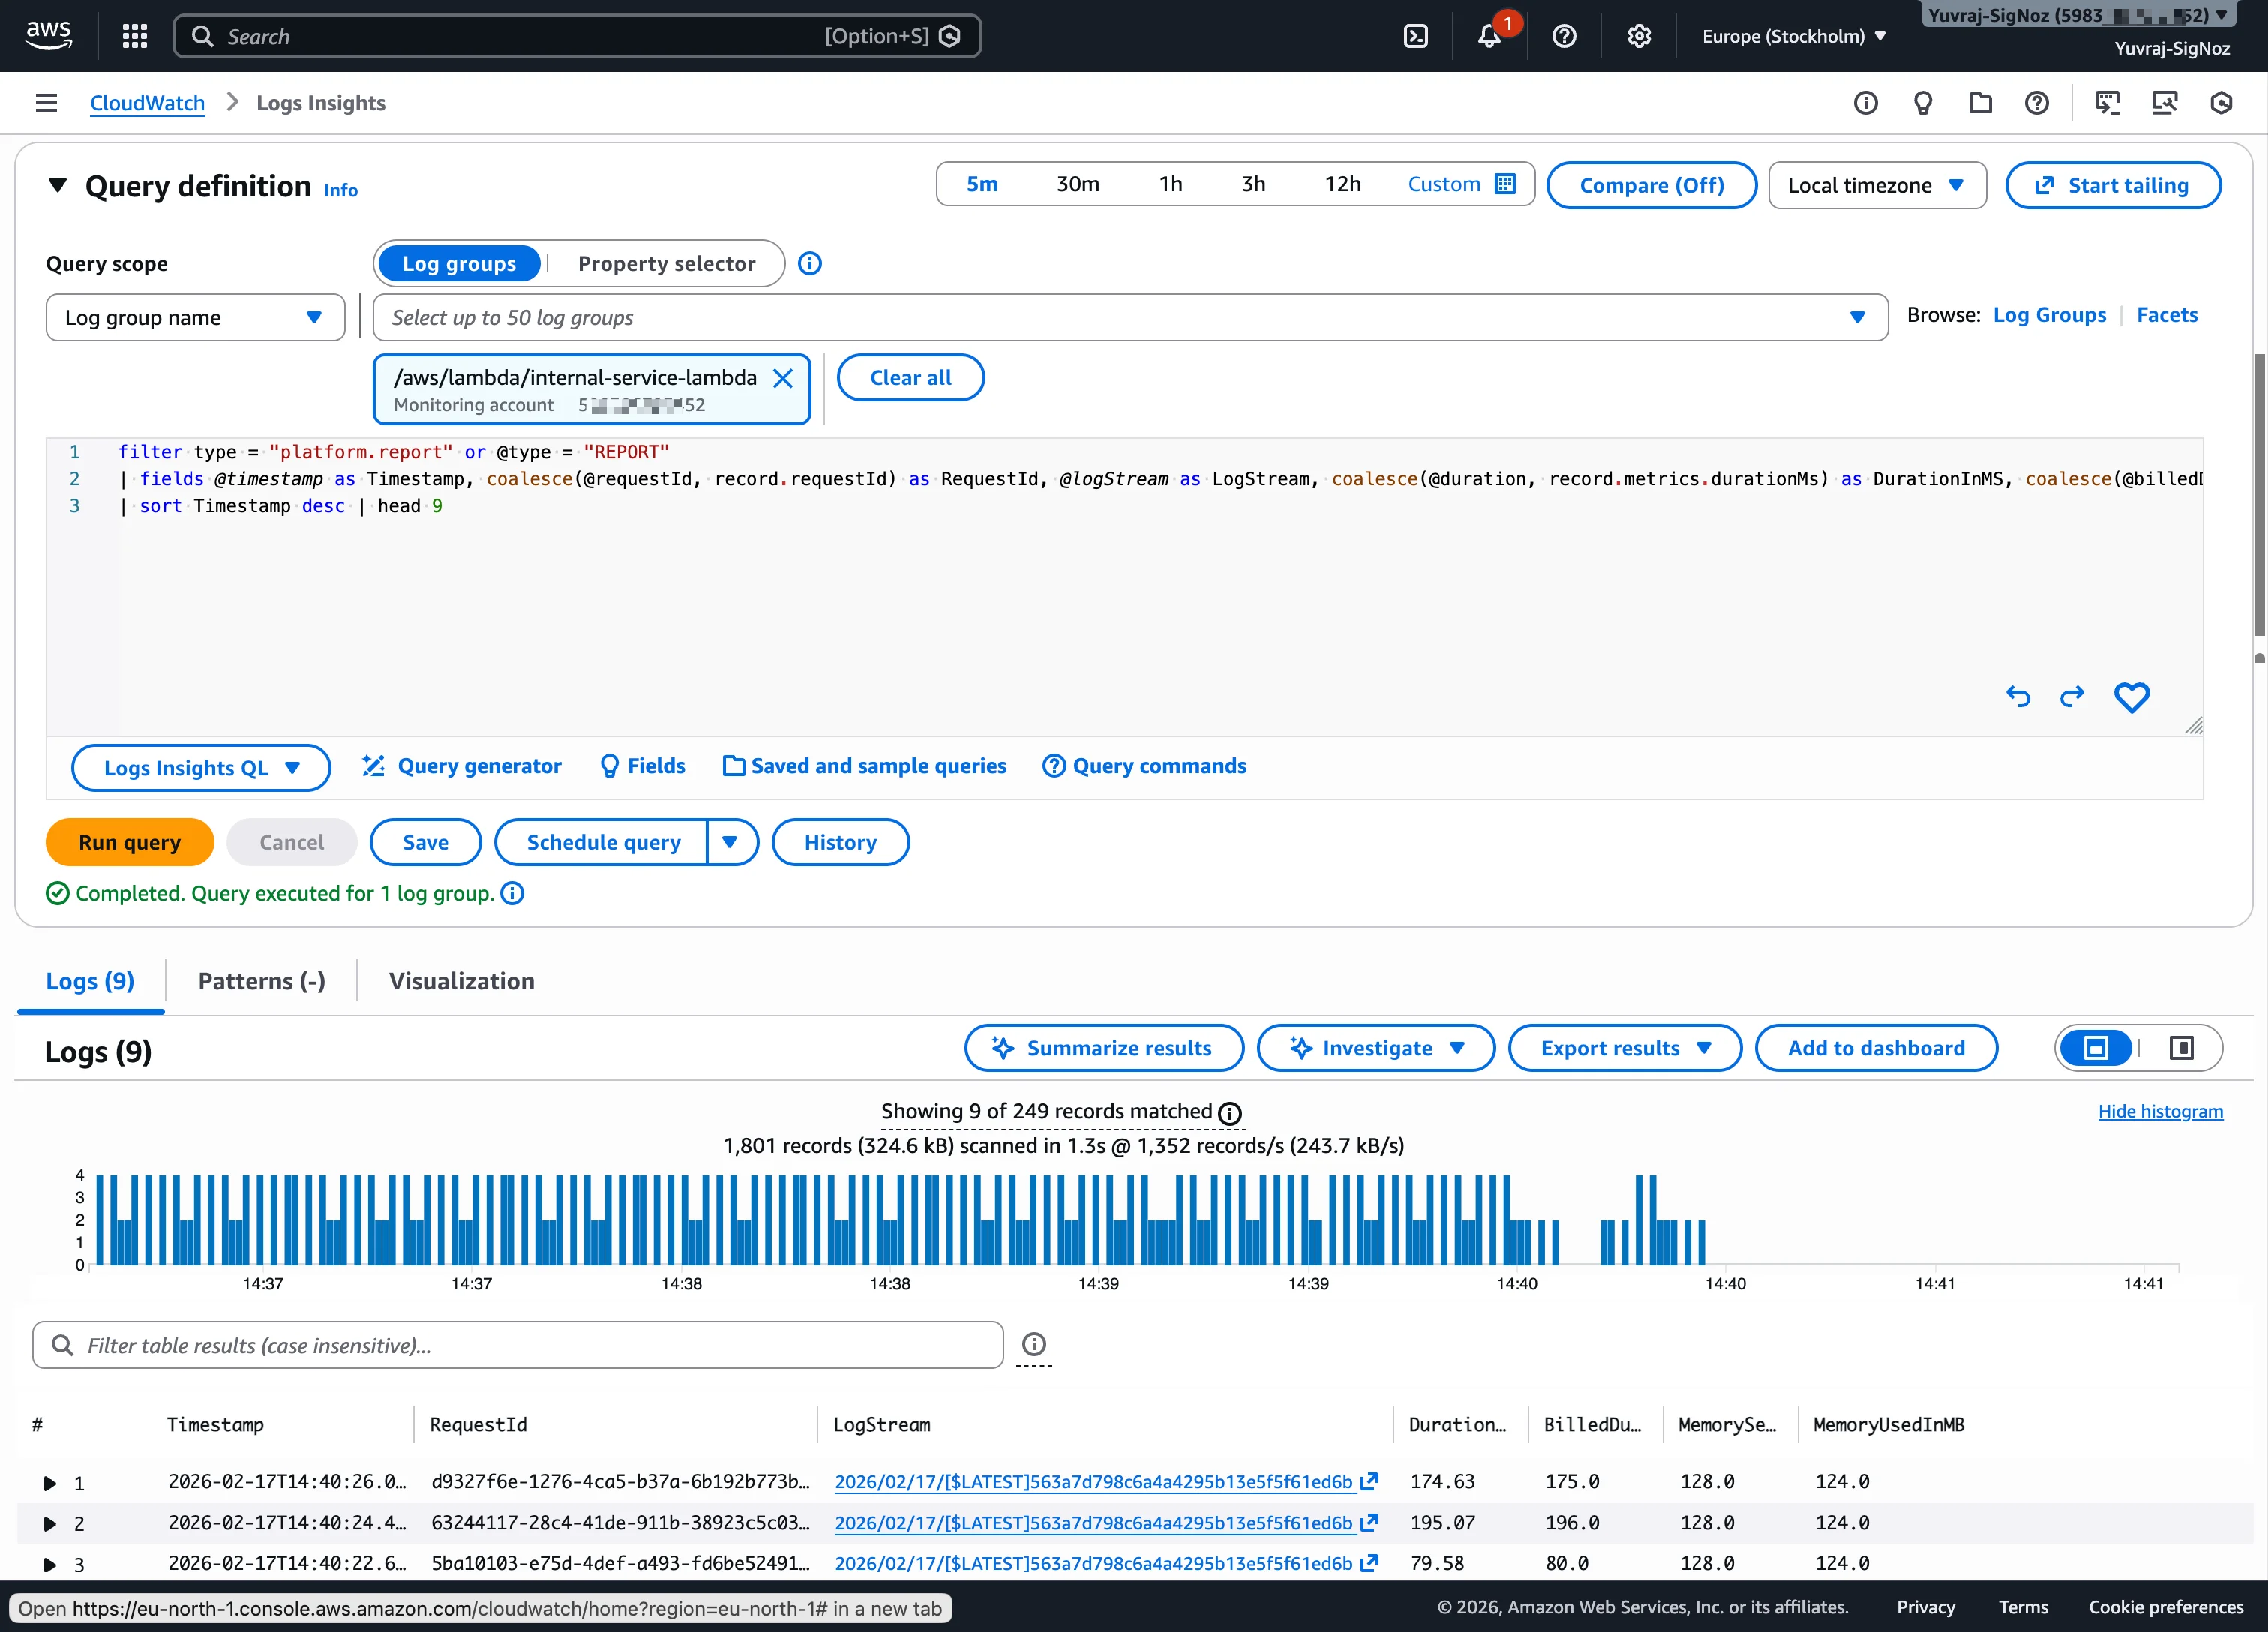This screenshot has width=2268, height=1632.
Task: Open the AWS services grid menu
Action: (x=134, y=36)
